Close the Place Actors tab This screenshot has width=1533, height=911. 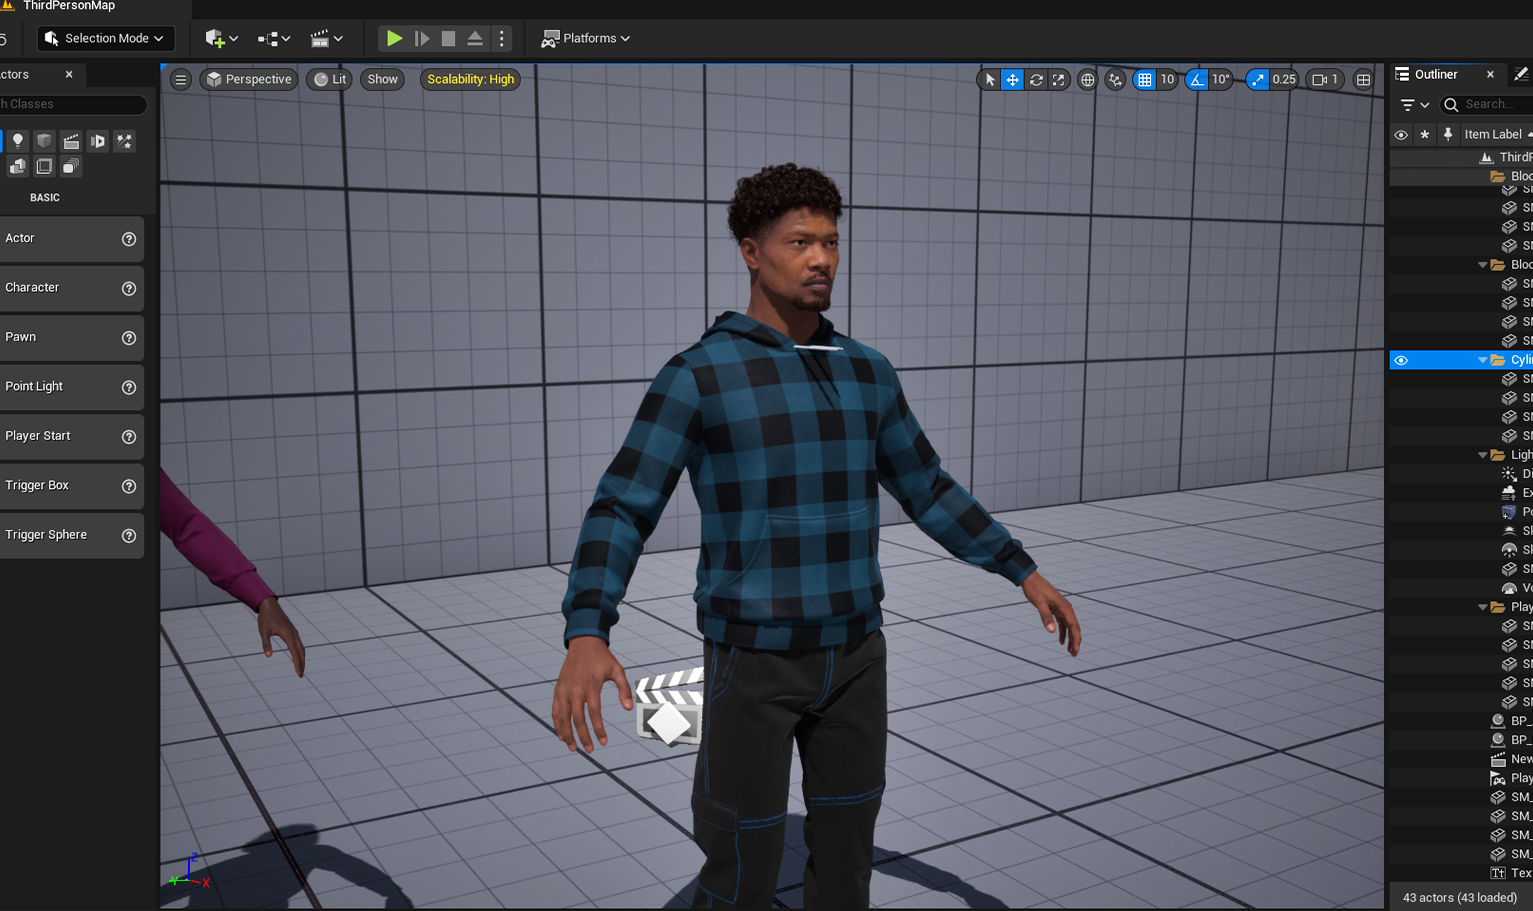tap(69, 74)
